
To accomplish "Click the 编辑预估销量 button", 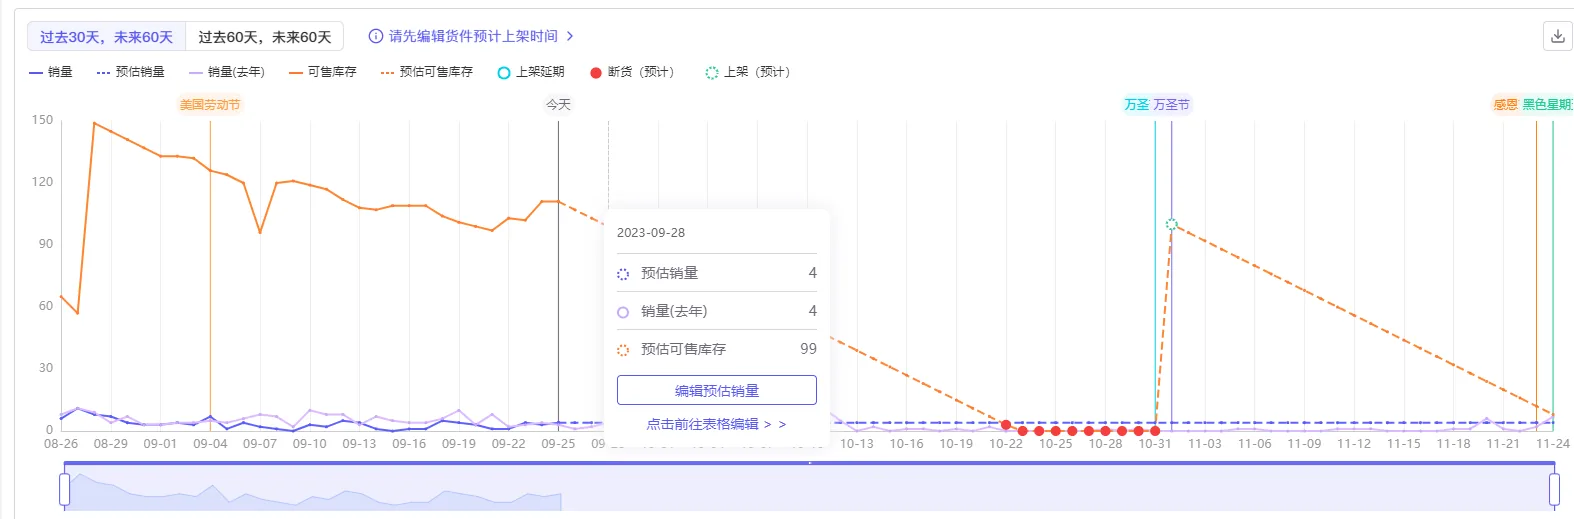I will click(717, 390).
